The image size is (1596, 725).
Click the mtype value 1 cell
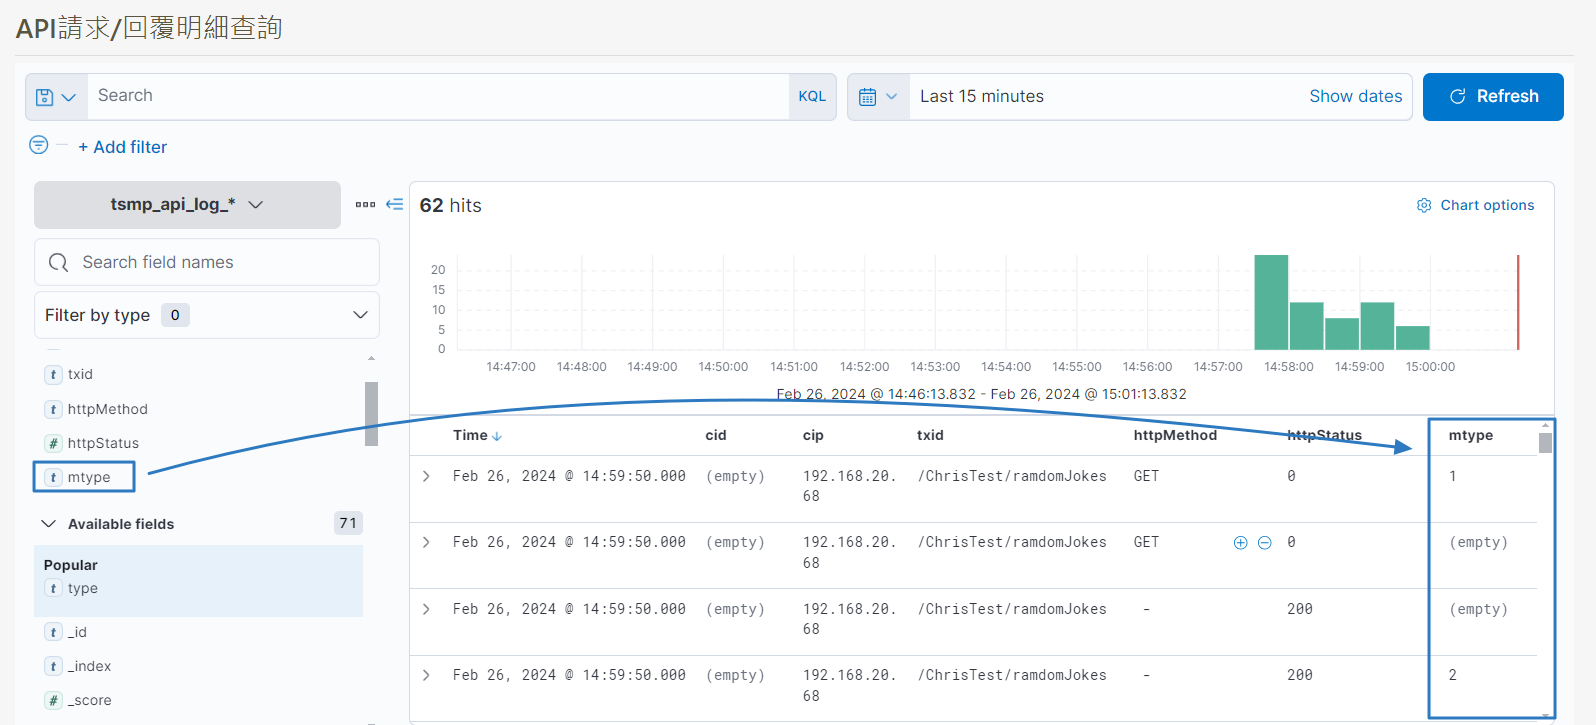(x=1452, y=476)
